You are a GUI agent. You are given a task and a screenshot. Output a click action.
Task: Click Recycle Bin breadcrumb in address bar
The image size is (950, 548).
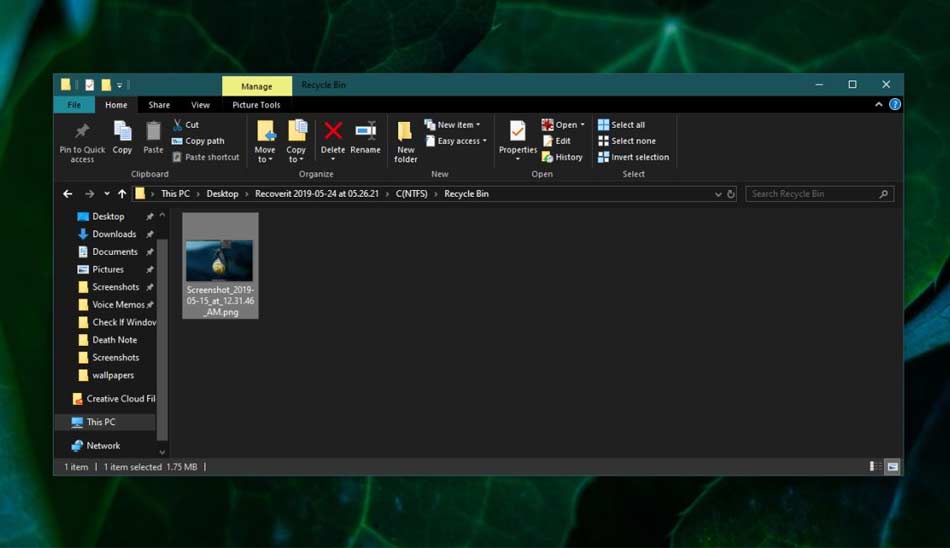pyautogui.click(x=466, y=194)
